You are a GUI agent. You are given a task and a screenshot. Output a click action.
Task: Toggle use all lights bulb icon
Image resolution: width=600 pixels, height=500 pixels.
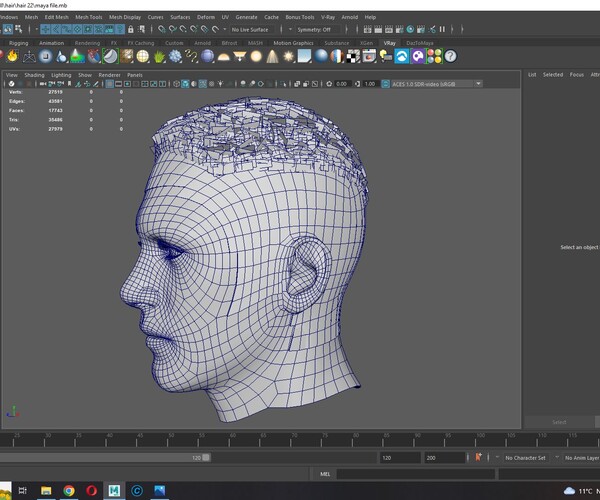220,84
